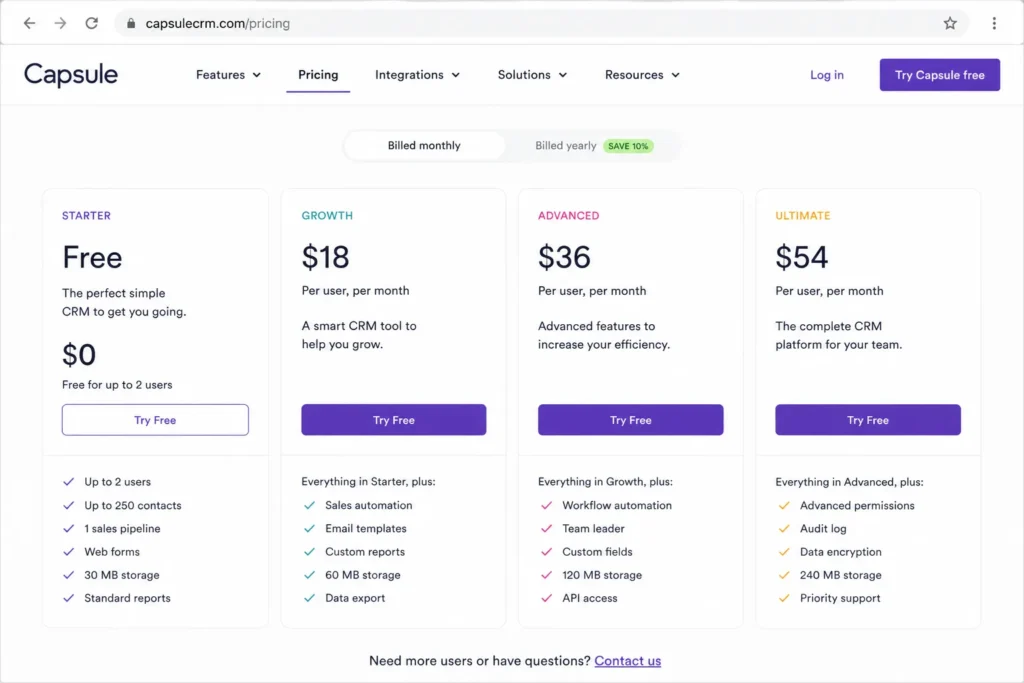1024x683 pixels.
Task: Switch to Billed yearly option
Action: pos(566,146)
